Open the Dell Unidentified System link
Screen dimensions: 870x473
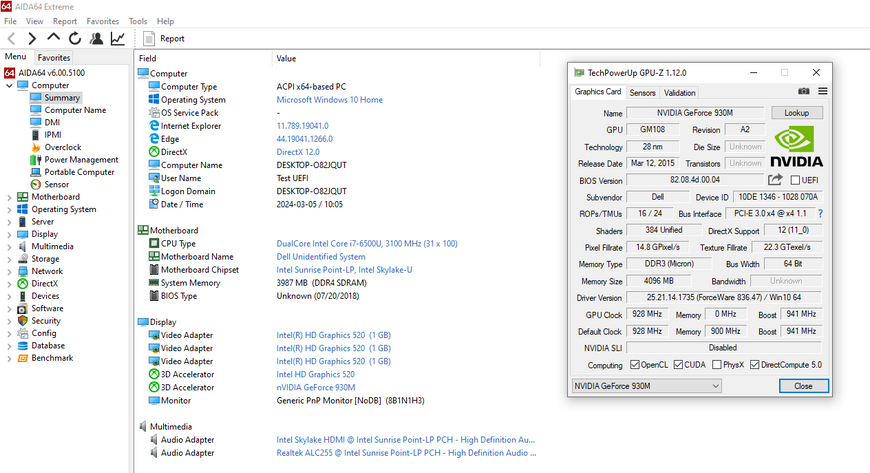click(321, 256)
